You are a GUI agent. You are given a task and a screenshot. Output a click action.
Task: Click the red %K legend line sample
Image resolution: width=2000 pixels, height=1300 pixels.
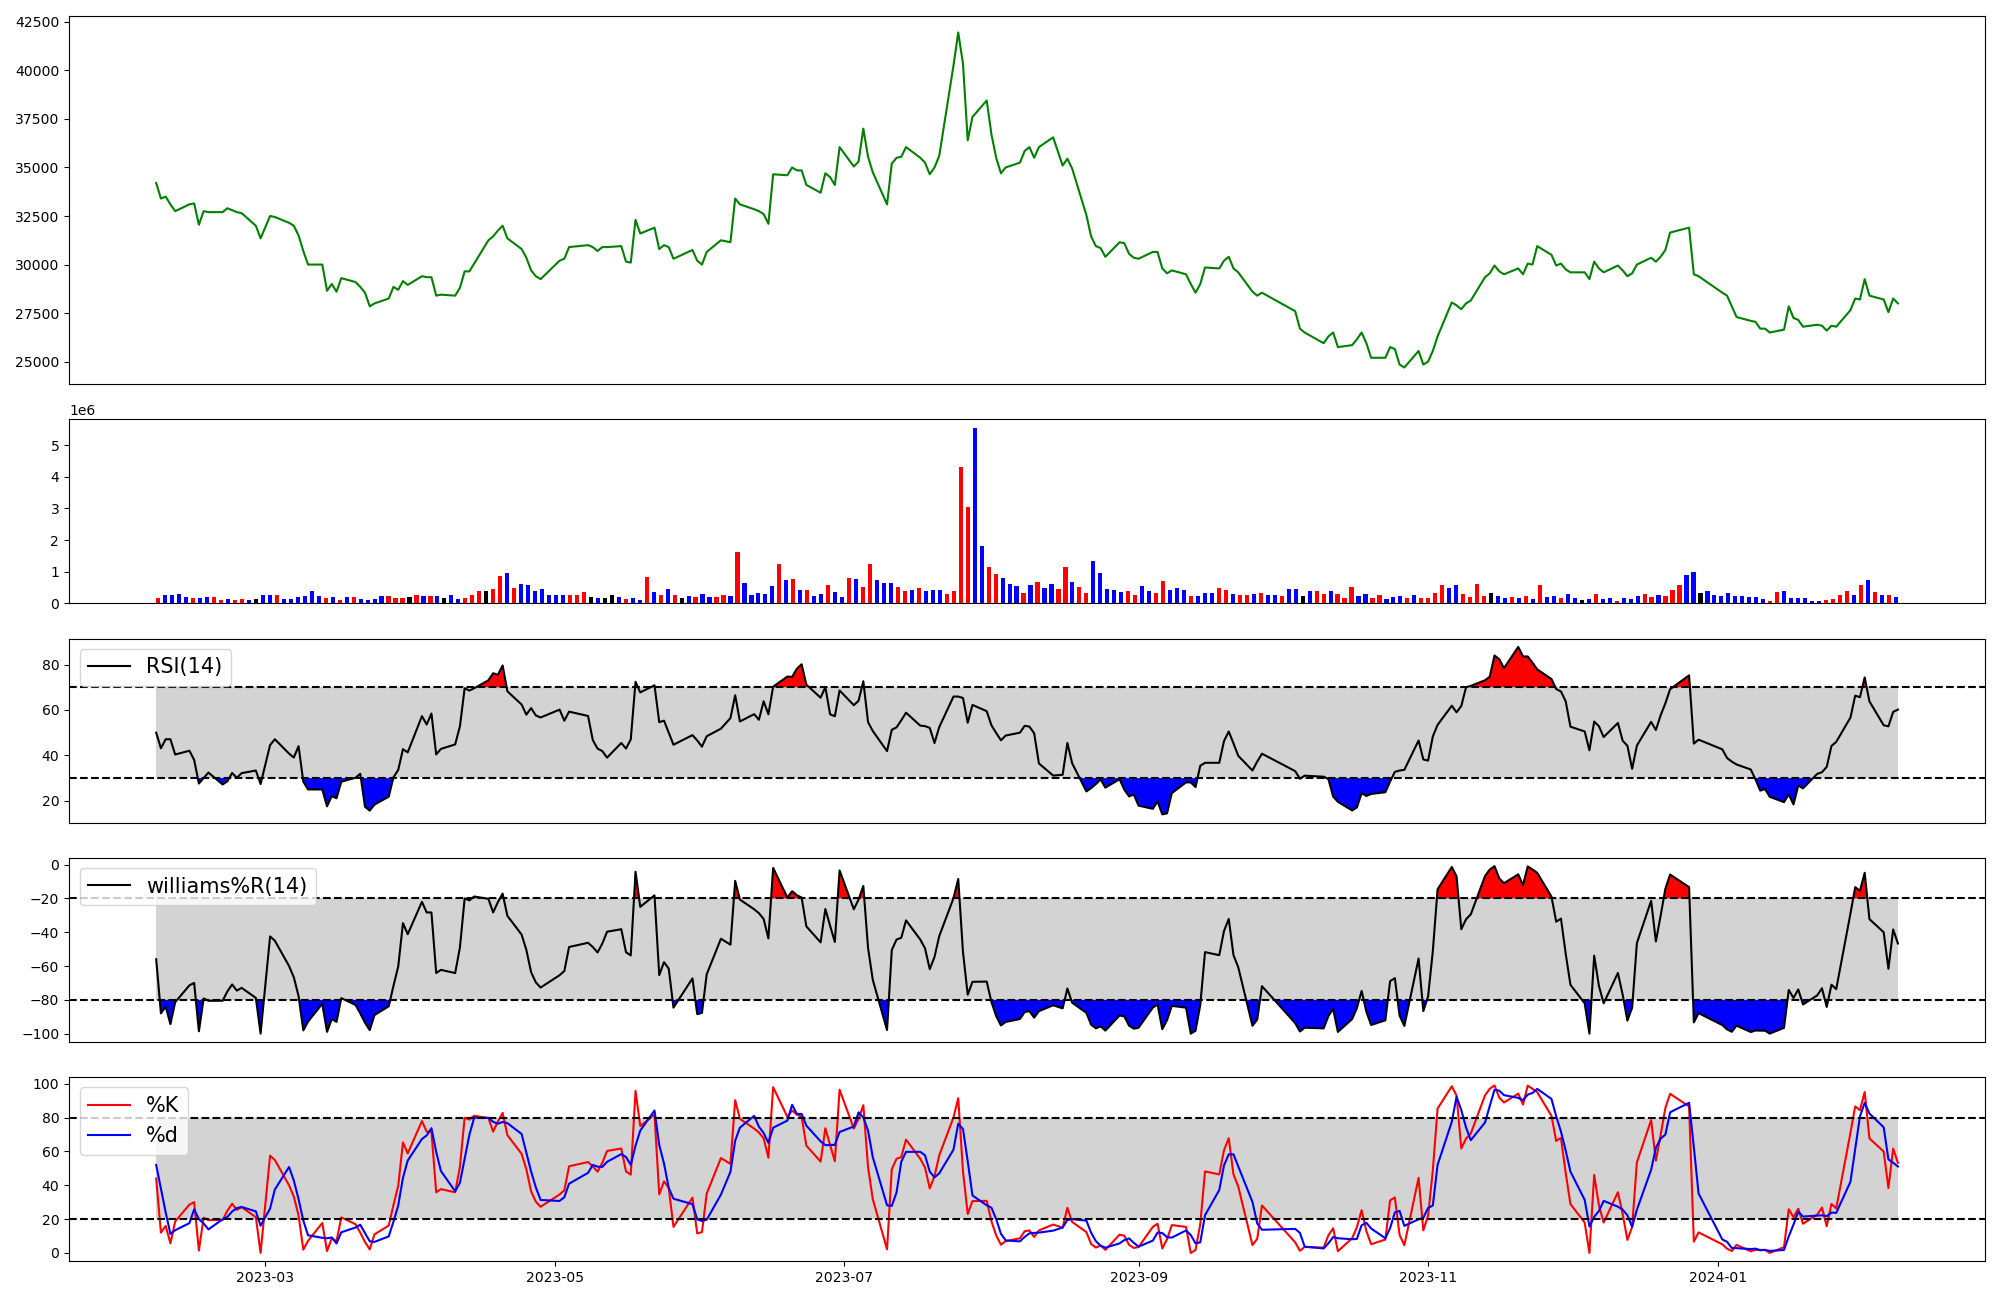pyautogui.click(x=110, y=1105)
